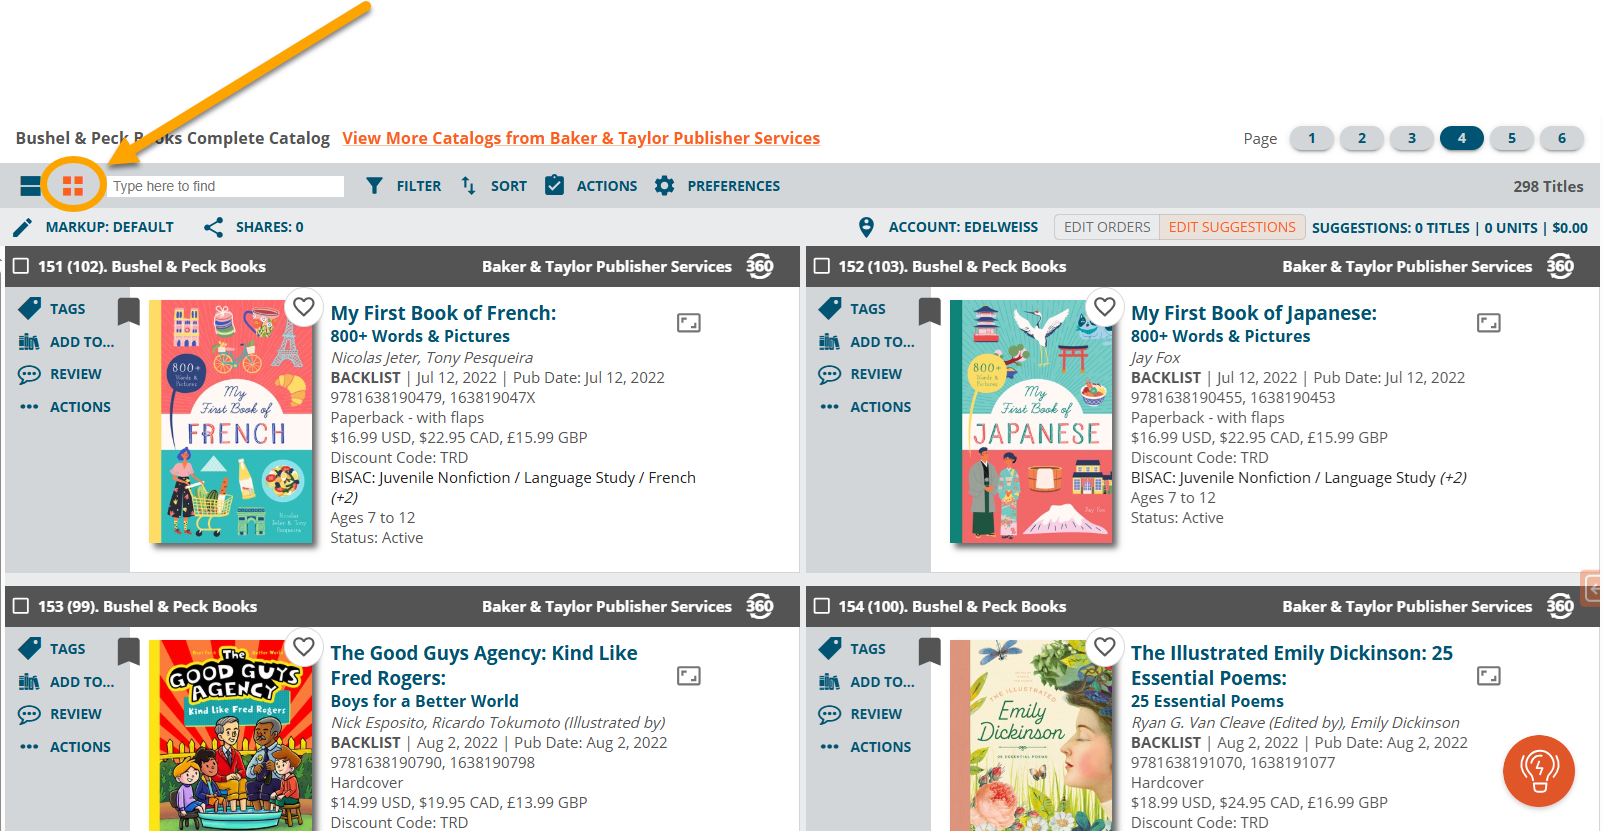
Task: Open Tags for The Good Guys Agency
Action: click(x=52, y=649)
